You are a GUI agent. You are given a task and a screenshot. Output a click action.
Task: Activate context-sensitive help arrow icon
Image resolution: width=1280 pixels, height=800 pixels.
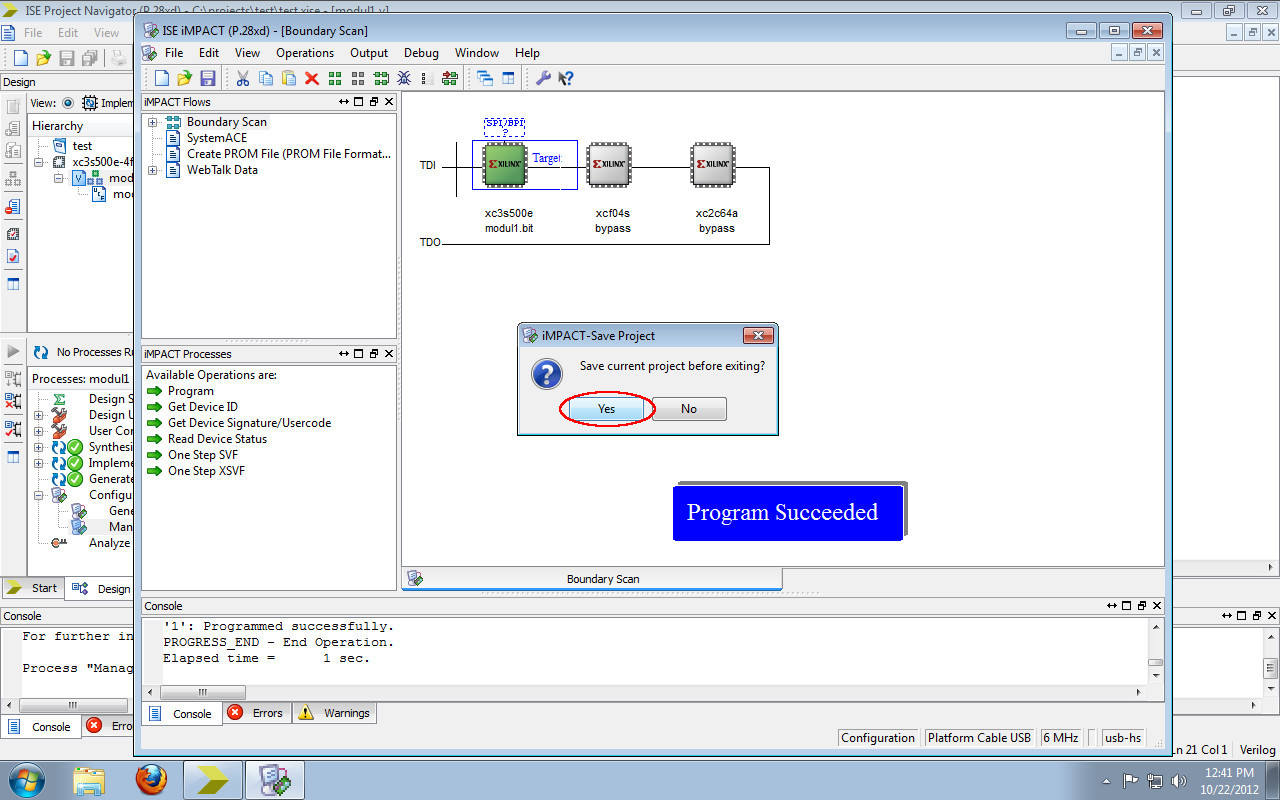565,78
